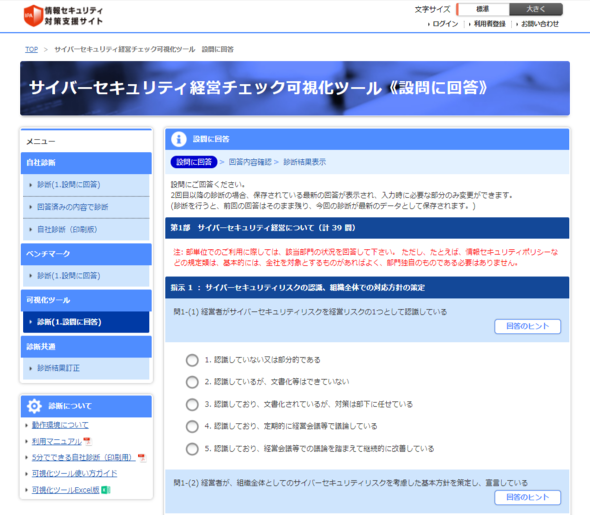Click the gear icon next to 診断について
590x515 pixels.
[x=34, y=406]
